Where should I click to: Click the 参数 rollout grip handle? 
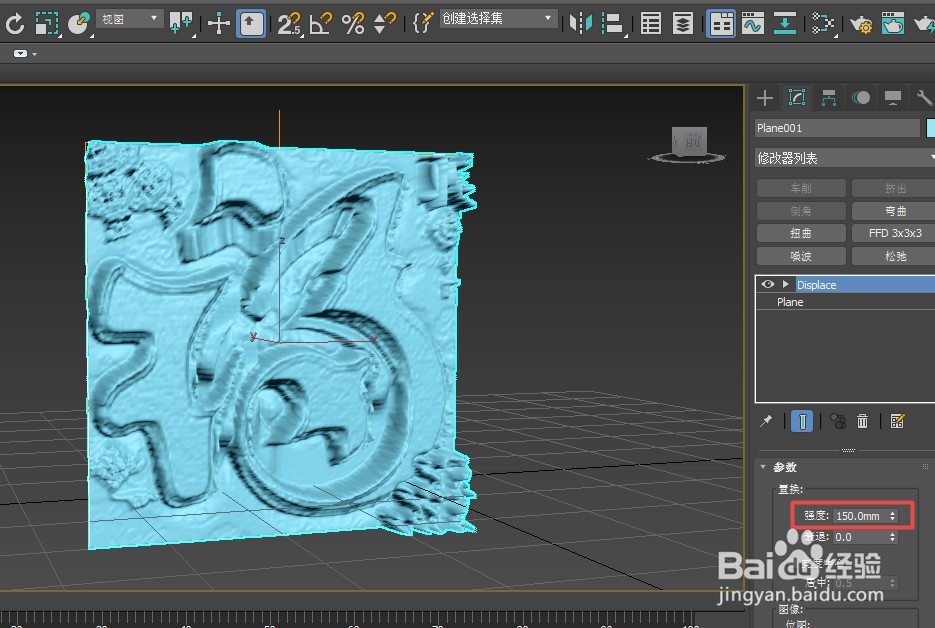pos(925,467)
